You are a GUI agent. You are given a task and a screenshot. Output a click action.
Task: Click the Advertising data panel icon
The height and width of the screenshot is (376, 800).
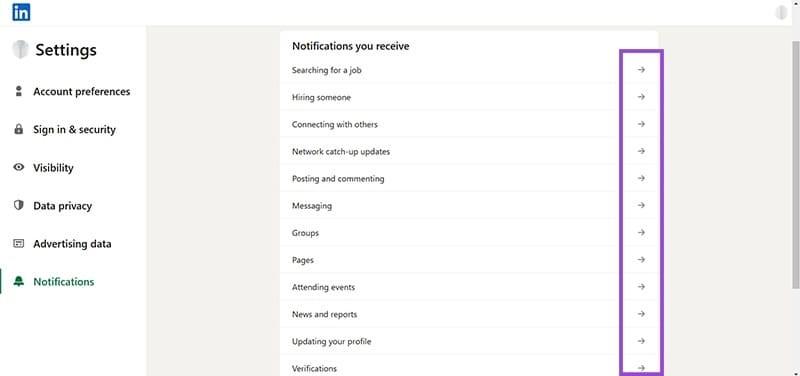tap(19, 243)
